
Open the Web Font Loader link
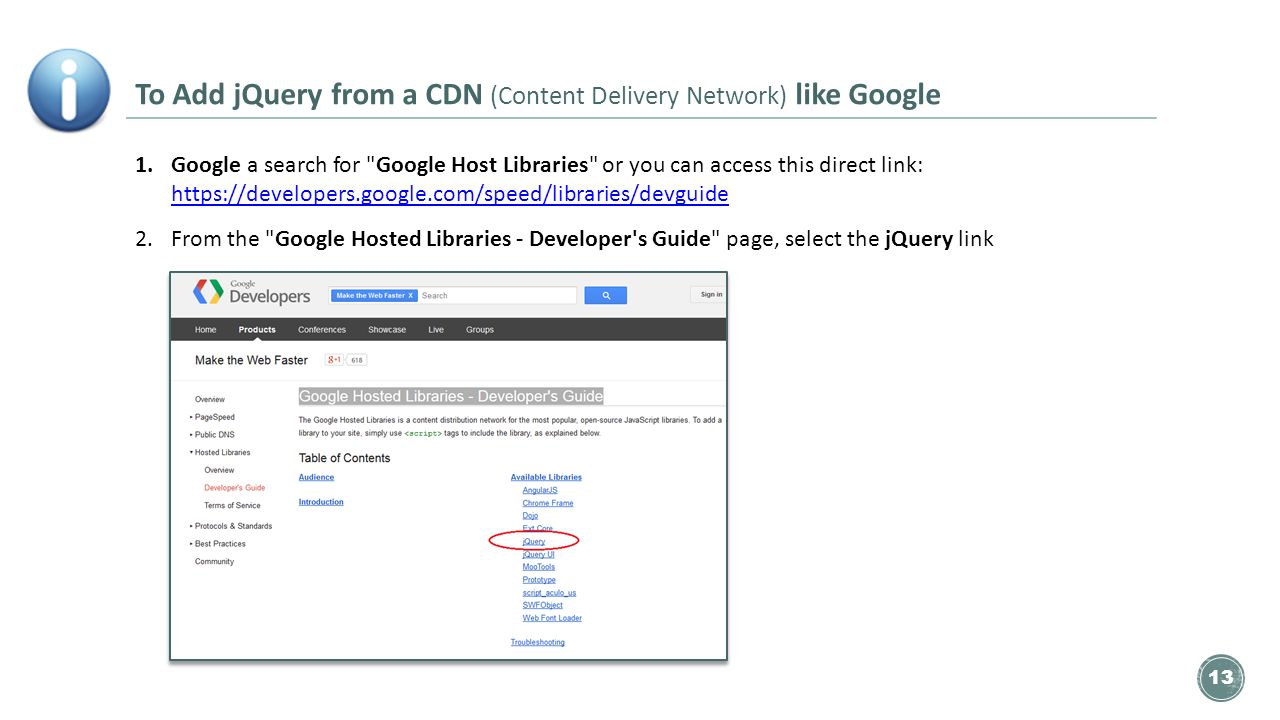552,618
